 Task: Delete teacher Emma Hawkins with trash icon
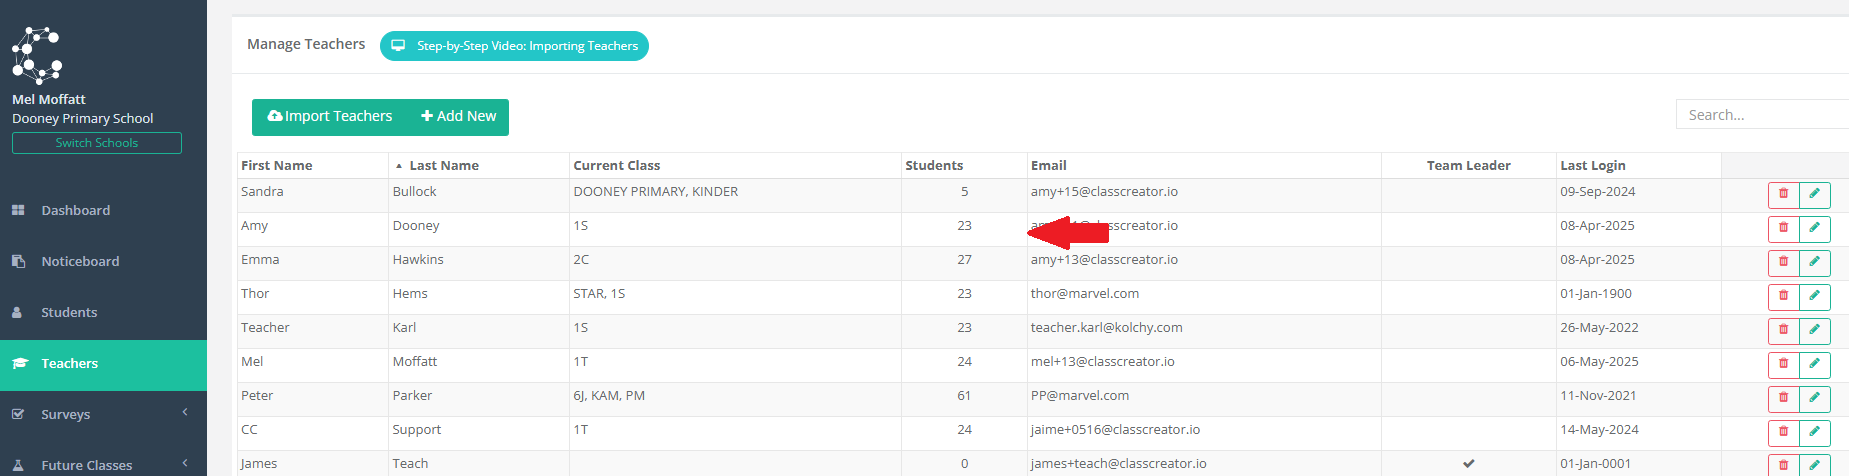tap(1783, 263)
